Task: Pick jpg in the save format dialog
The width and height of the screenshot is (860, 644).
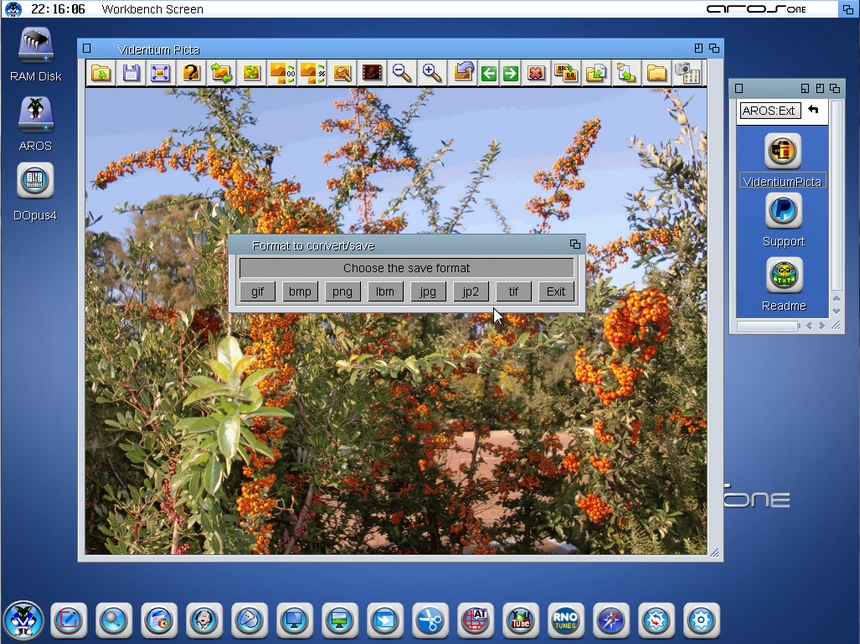Action: coord(428,292)
